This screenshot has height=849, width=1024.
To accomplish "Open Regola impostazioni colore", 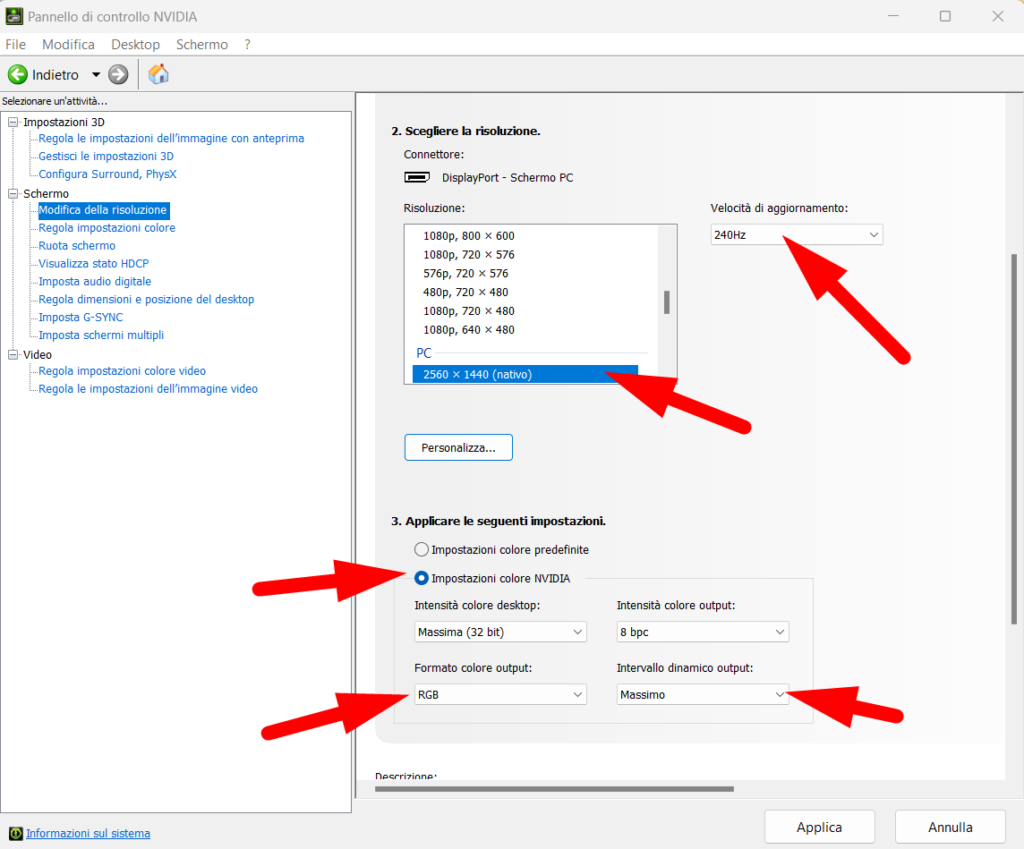I will [107, 228].
